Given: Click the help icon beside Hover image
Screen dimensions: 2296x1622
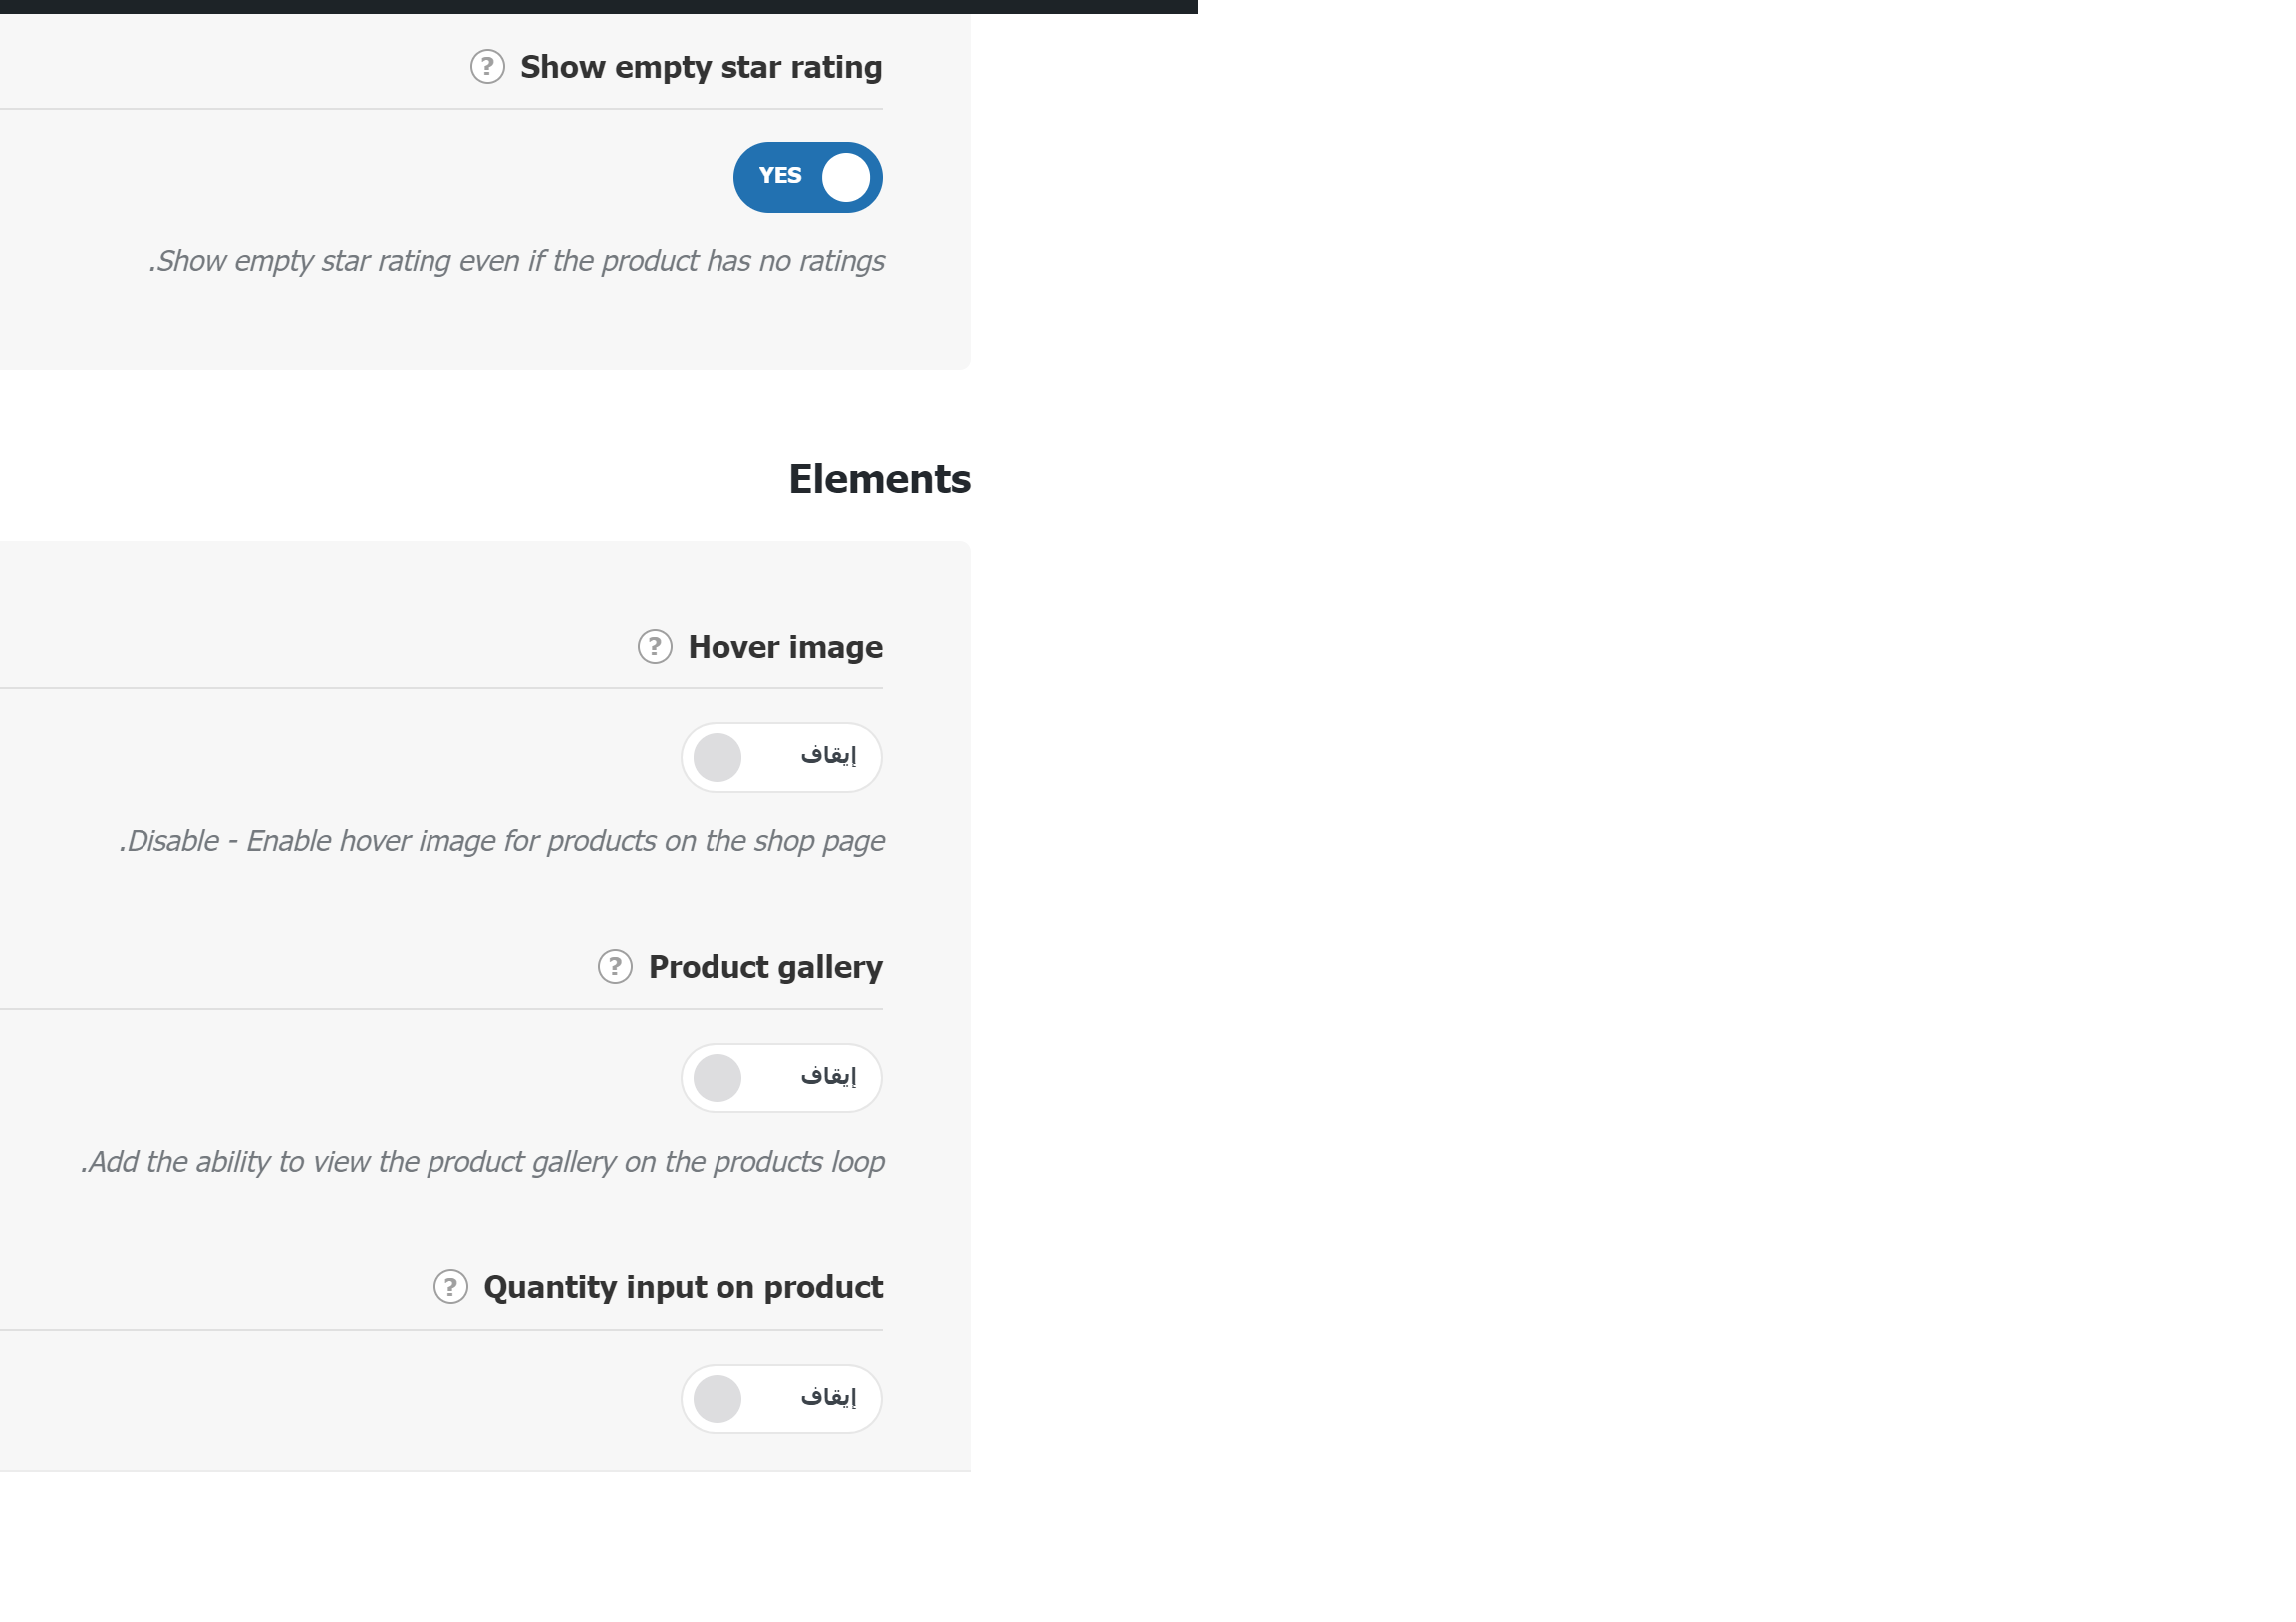Looking at the screenshot, I should tap(655, 646).
